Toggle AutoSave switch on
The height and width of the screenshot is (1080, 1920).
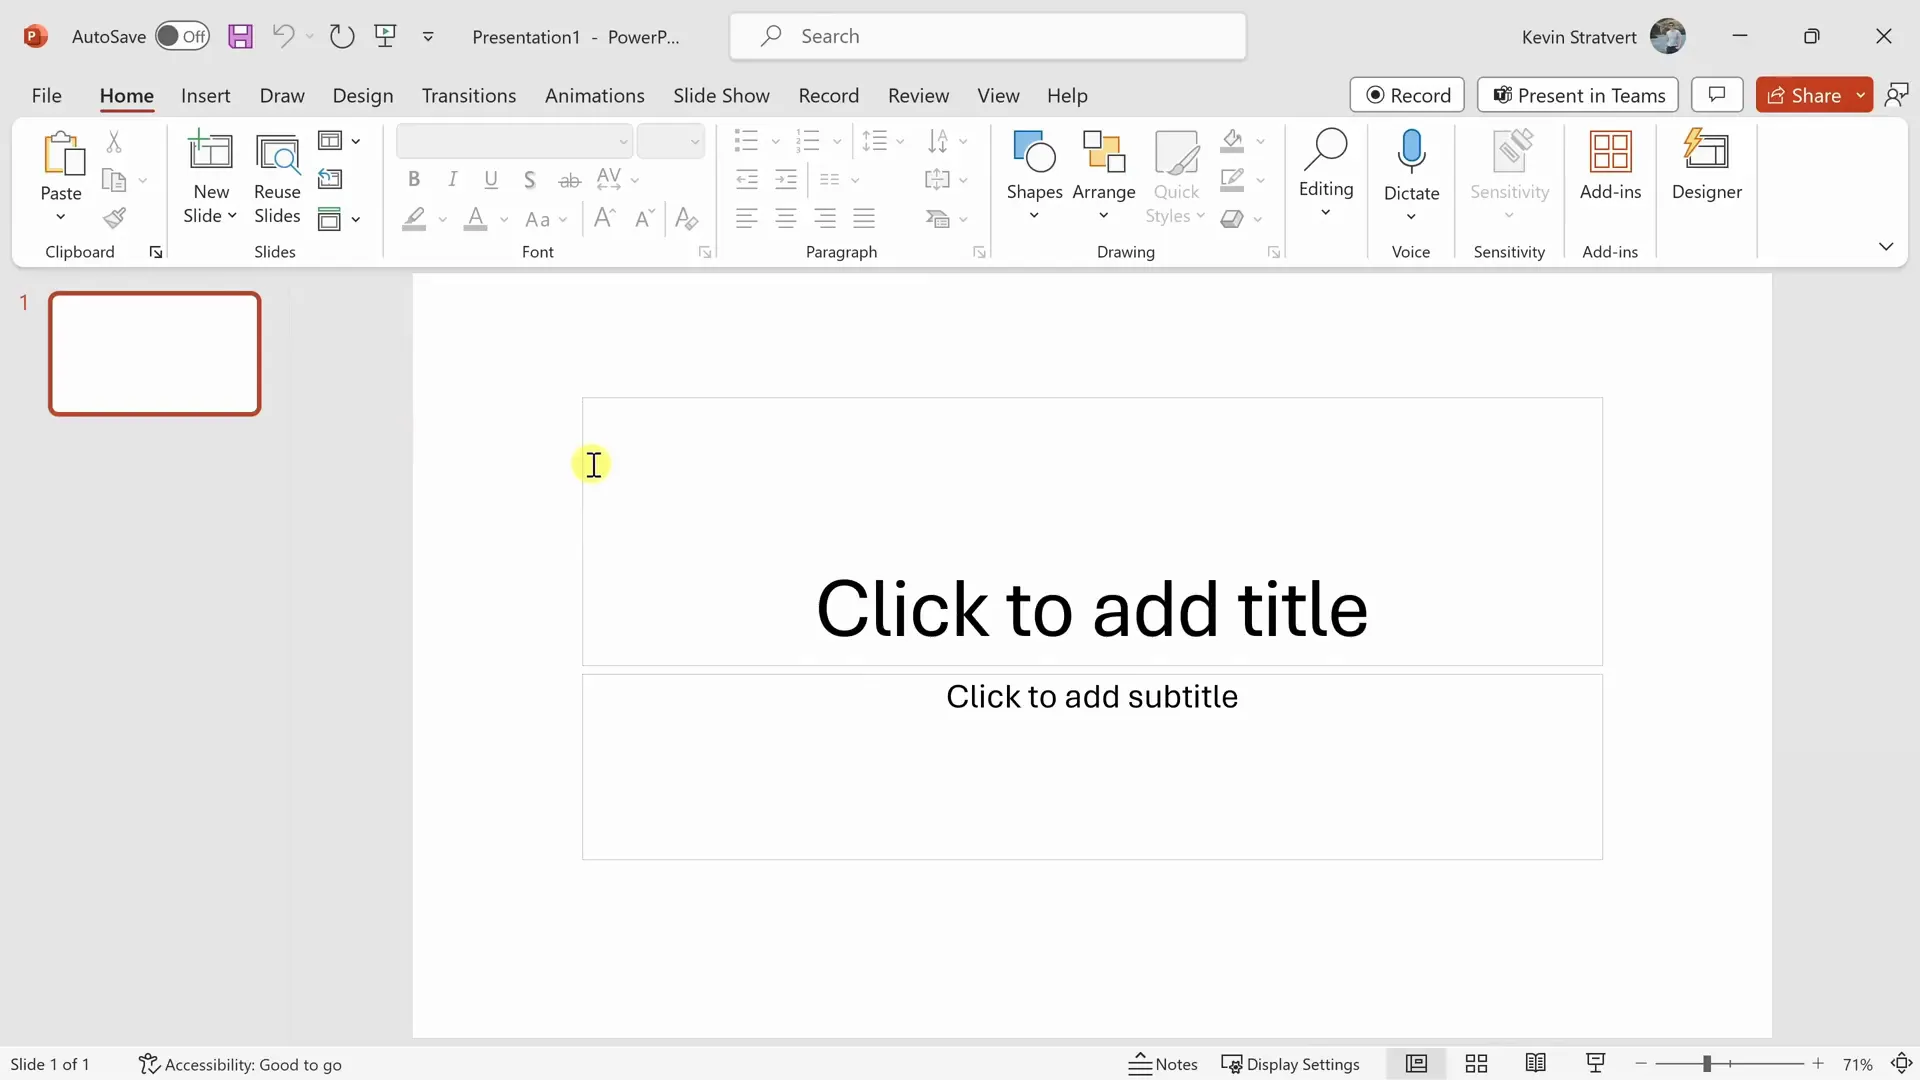click(x=182, y=37)
